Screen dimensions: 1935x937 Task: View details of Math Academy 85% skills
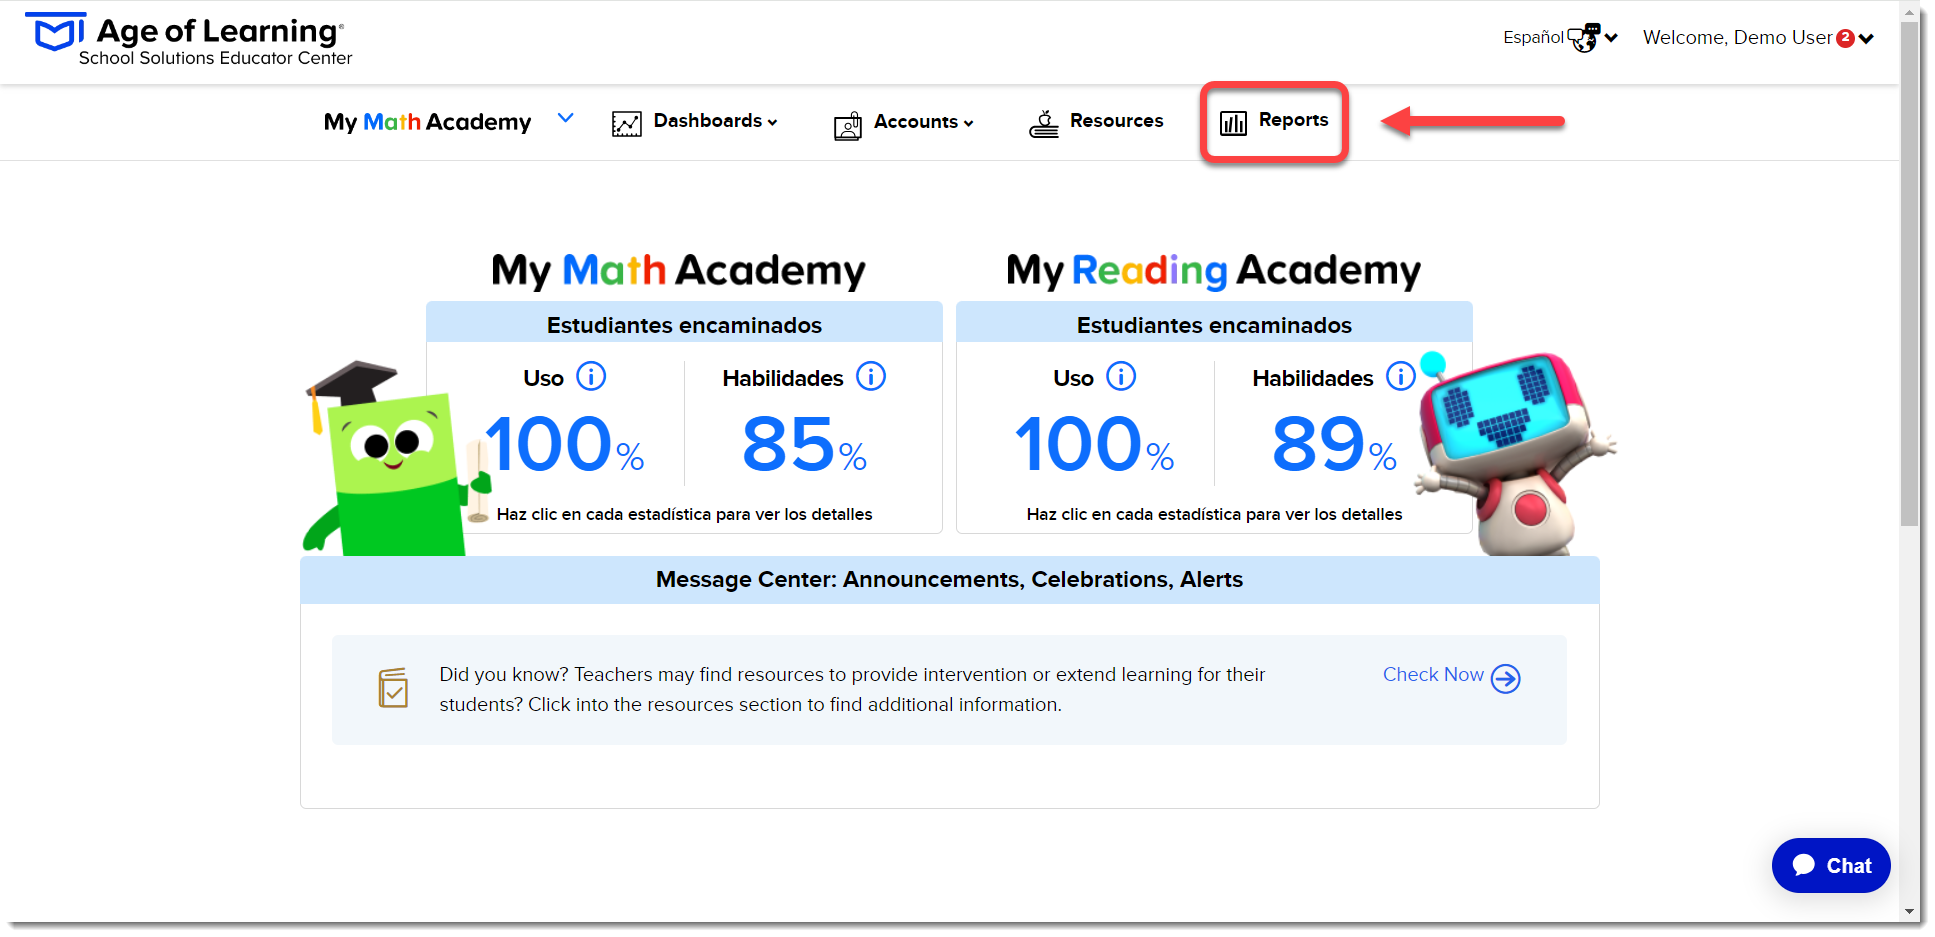[x=804, y=445]
